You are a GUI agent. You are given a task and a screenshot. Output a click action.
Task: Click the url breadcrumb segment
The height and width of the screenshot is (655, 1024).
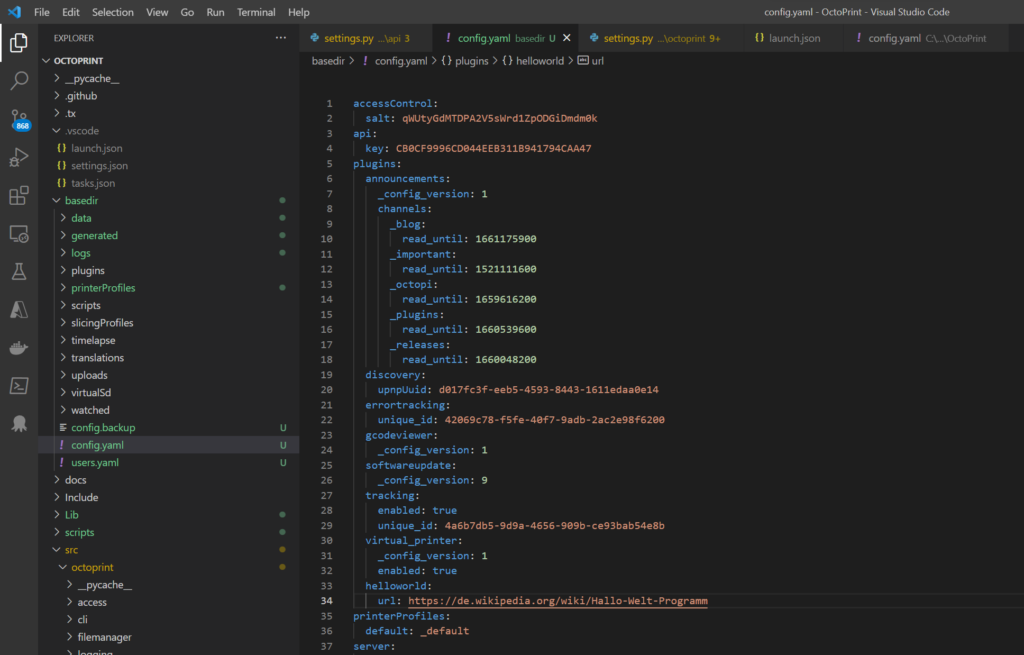tap(598, 61)
